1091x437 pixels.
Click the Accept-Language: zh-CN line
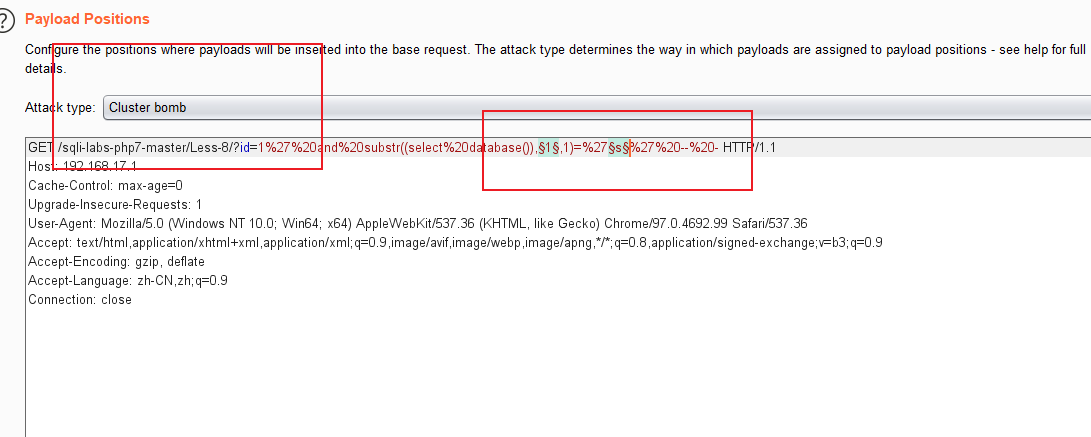128,281
